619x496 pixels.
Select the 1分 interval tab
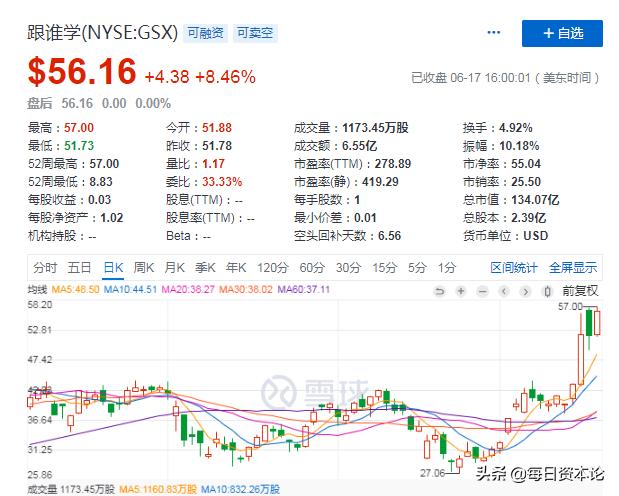(447, 268)
